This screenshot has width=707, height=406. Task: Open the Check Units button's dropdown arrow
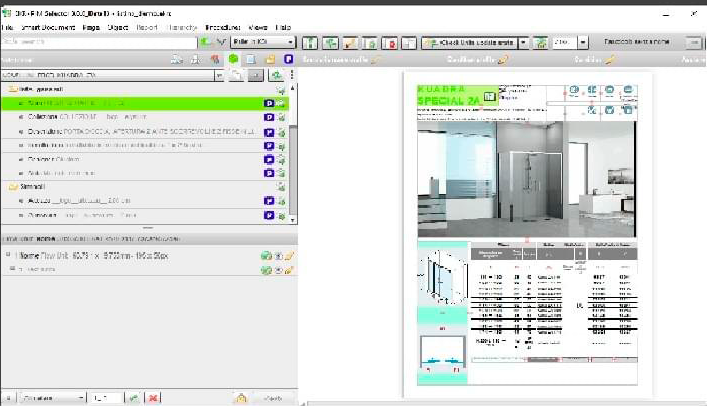click(x=523, y=43)
